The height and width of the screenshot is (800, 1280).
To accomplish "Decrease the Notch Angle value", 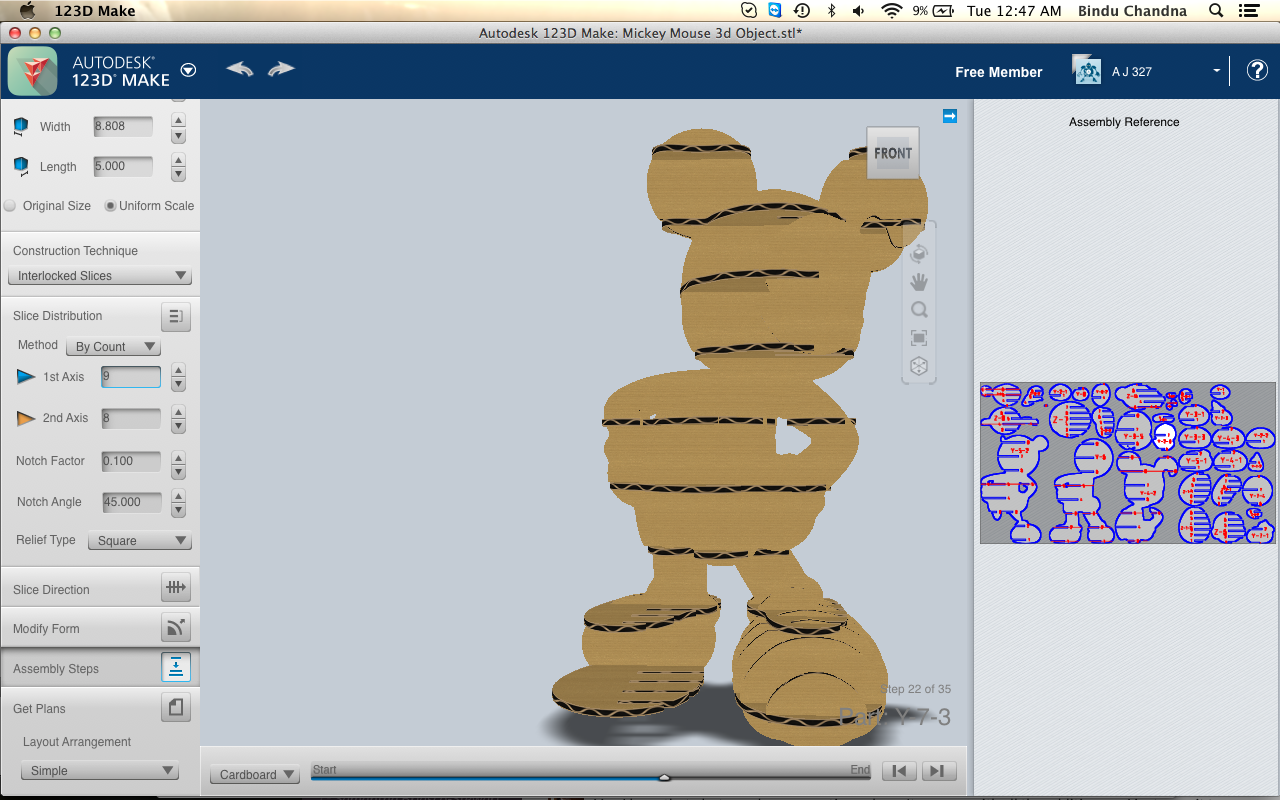I will (178, 510).
